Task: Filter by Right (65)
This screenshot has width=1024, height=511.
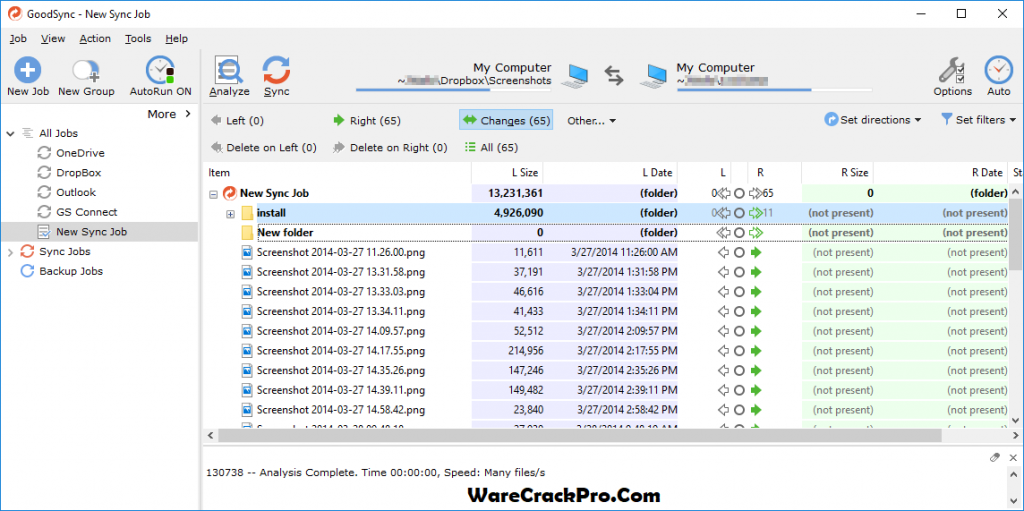Action: (367, 120)
